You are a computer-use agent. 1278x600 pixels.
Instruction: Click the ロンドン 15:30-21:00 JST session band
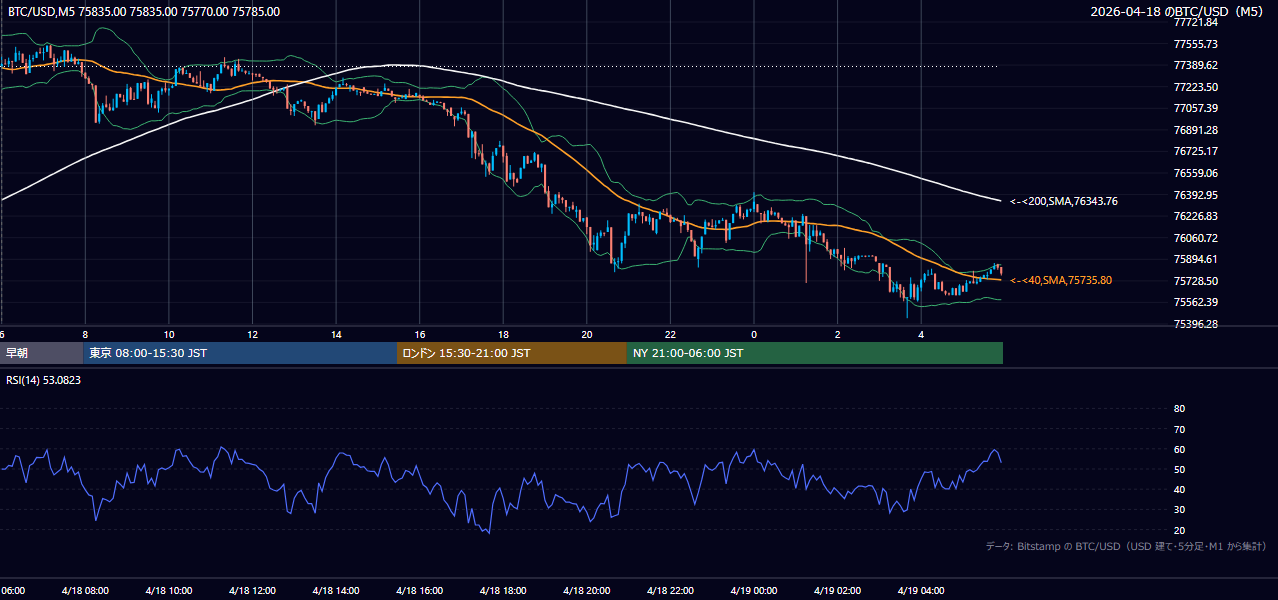tap(512, 353)
